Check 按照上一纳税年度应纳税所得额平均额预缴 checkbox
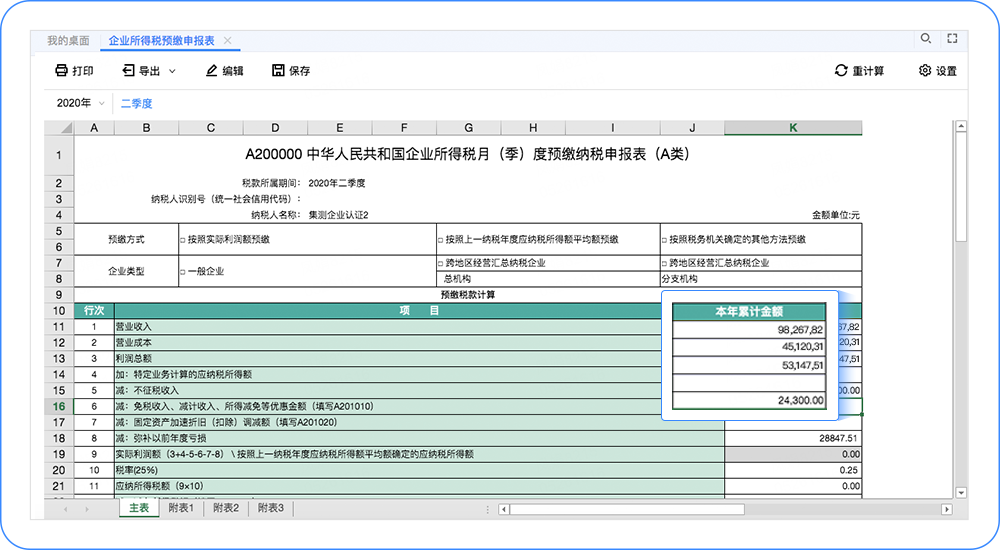This screenshot has width=1000, height=550. click(440, 240)
